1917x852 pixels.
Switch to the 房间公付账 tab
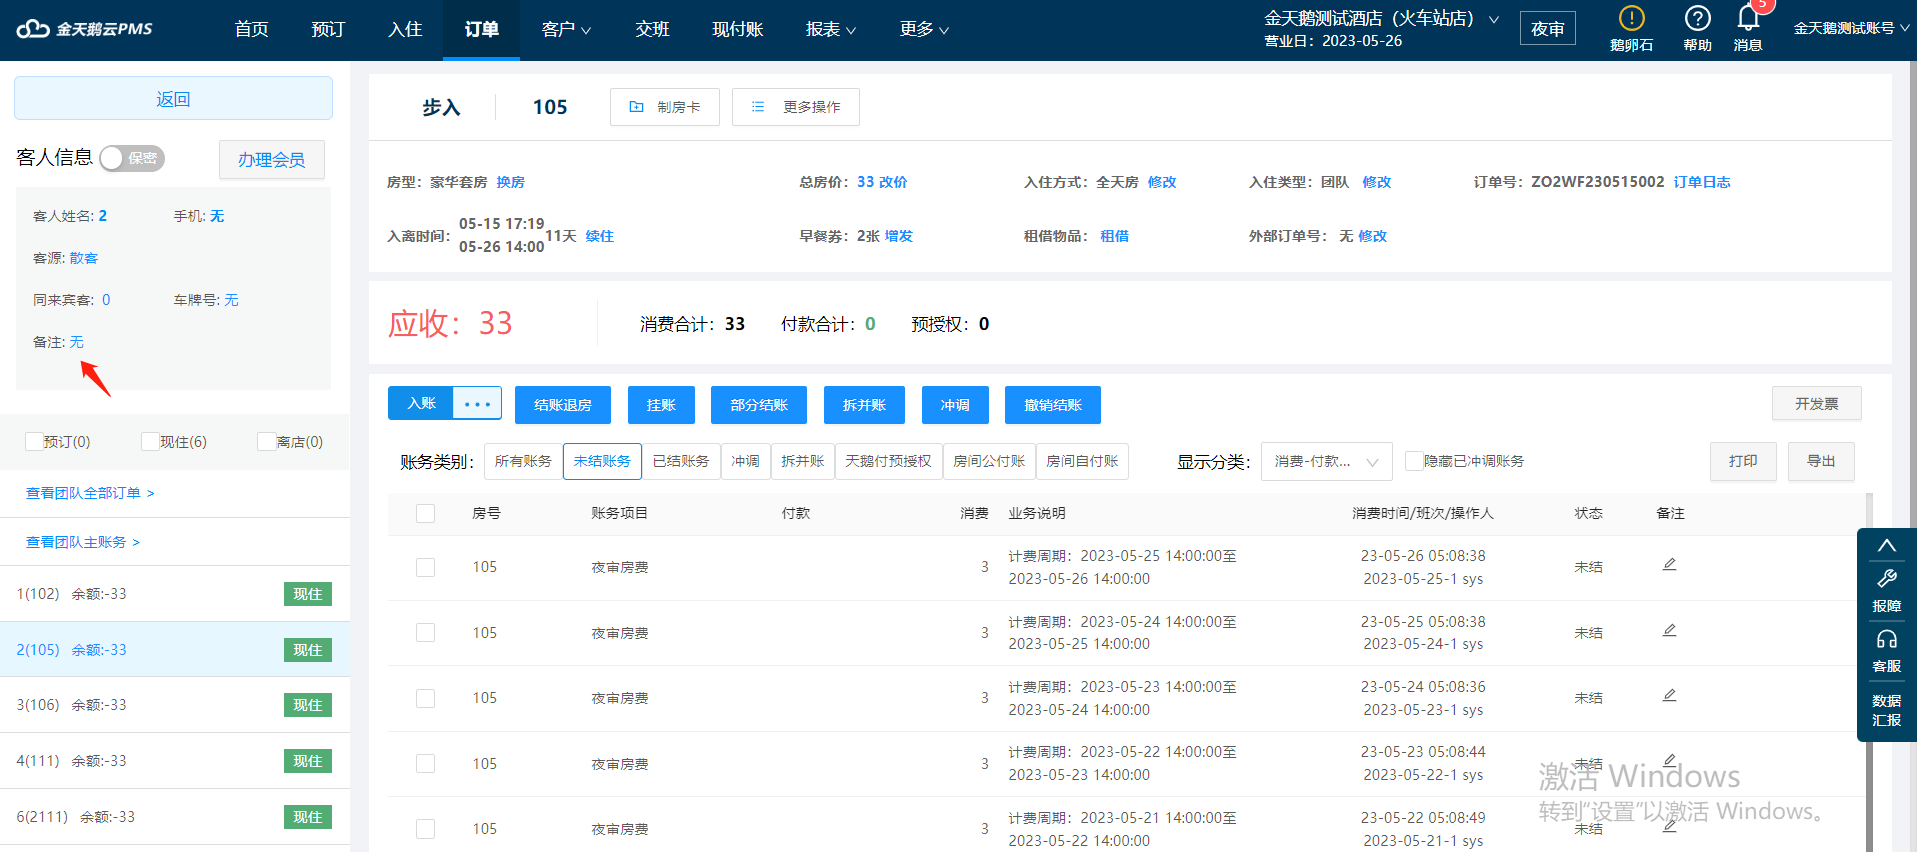(989, 461)
